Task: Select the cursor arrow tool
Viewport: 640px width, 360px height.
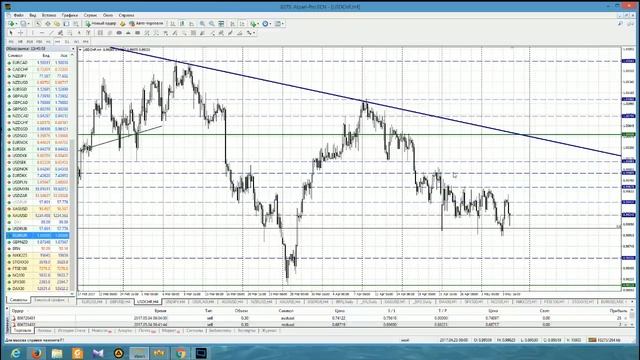Action: coord(11,33)
